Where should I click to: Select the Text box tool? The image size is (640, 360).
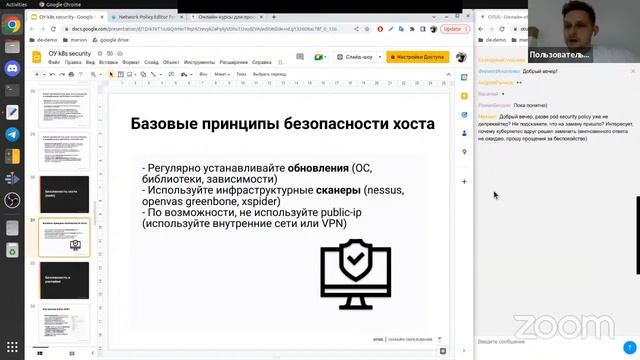point(121,74)
